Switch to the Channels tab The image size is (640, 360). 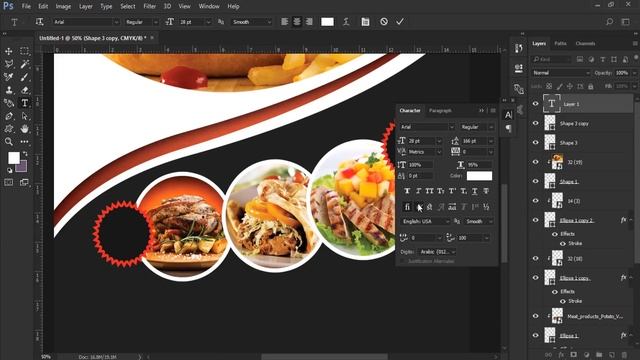pyautogui.click(x=585, y=43)
